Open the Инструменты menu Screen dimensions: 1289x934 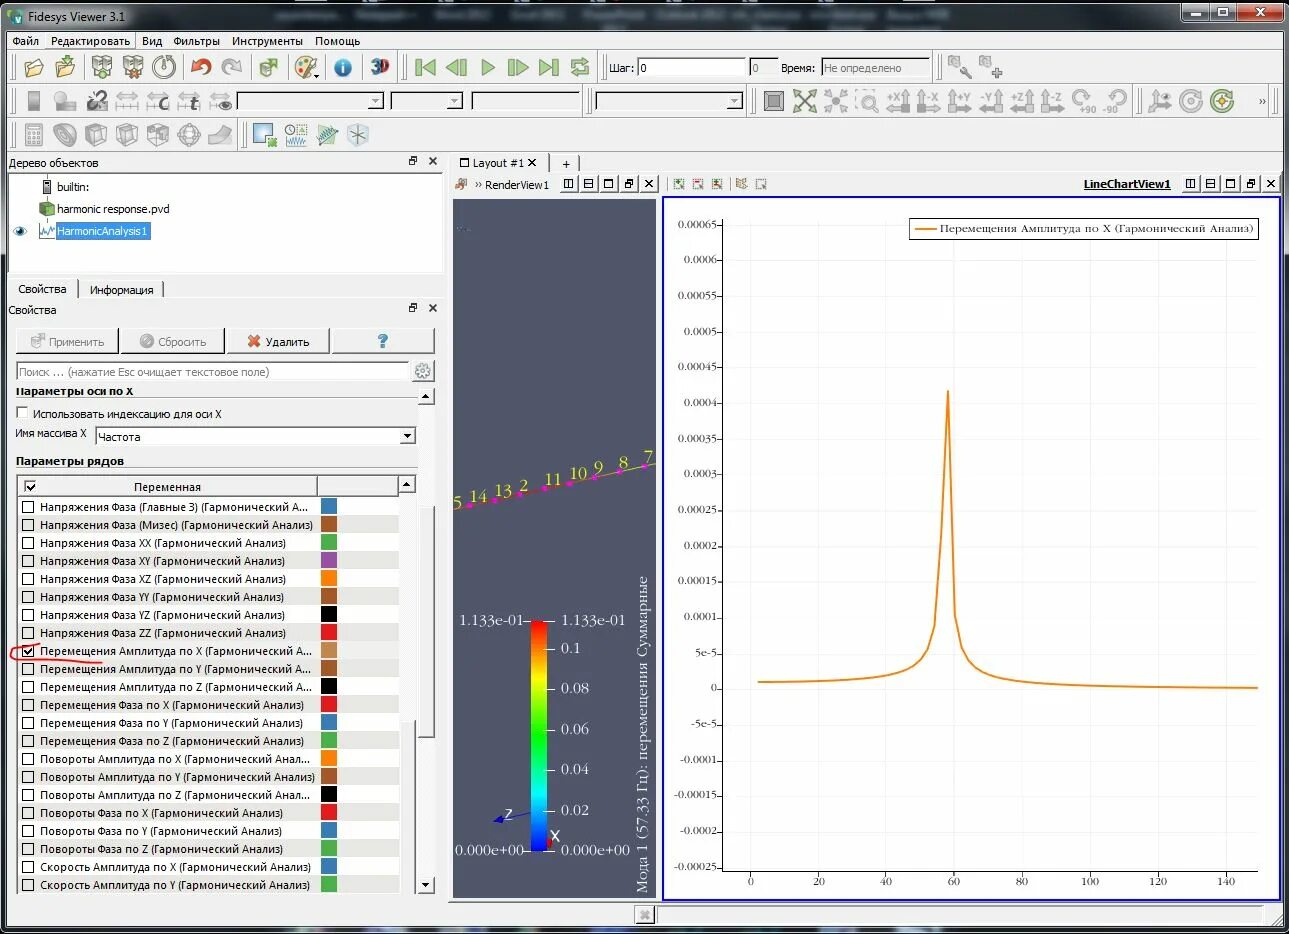click(x=267, y=41)
